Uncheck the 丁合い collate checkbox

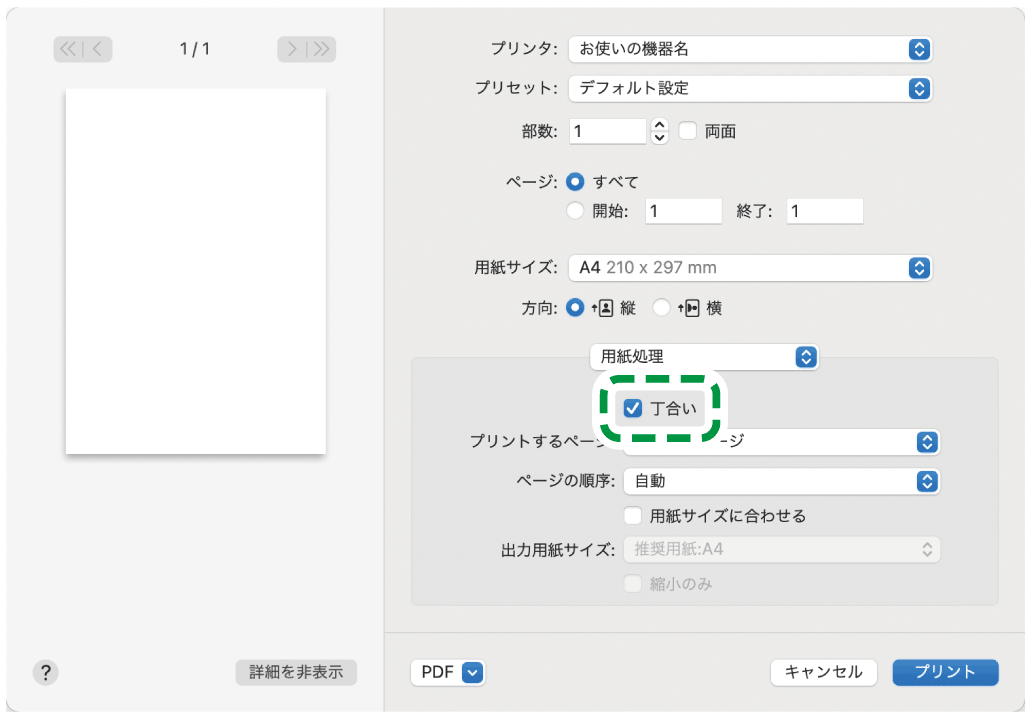coord(632,407)
